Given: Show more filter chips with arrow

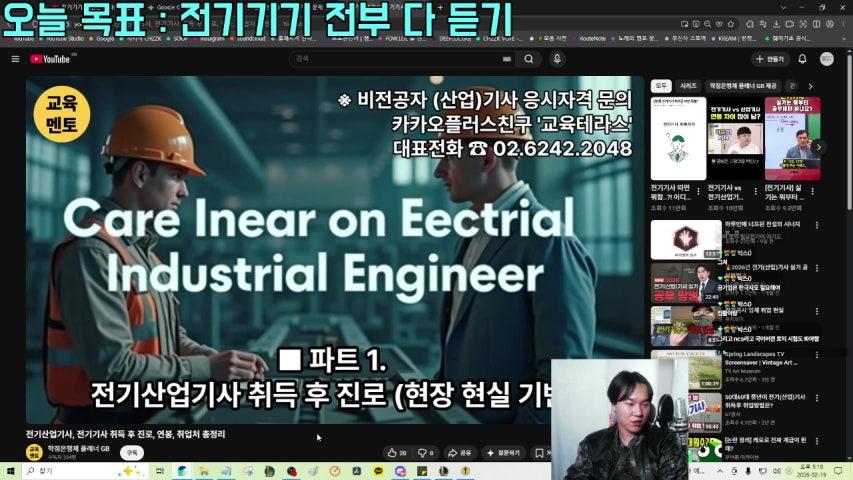Looking at the screenshot, I should 811,86.
